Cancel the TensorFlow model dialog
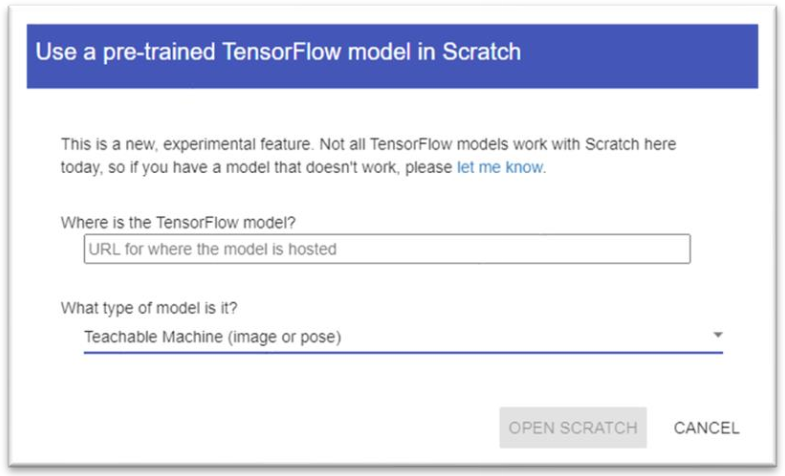 [706, 428]
